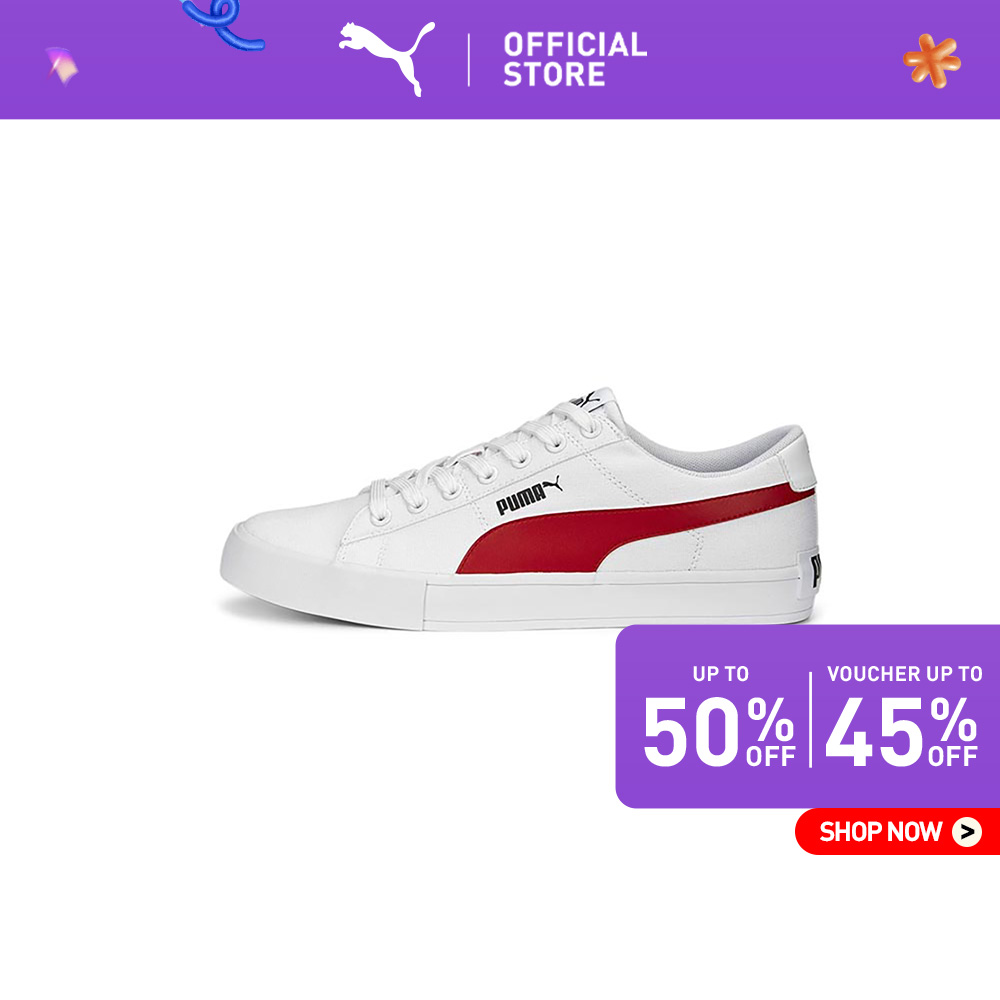
Task: Click the white Puma cat logo
Action: pyautogui.click(x=386, y=58)
